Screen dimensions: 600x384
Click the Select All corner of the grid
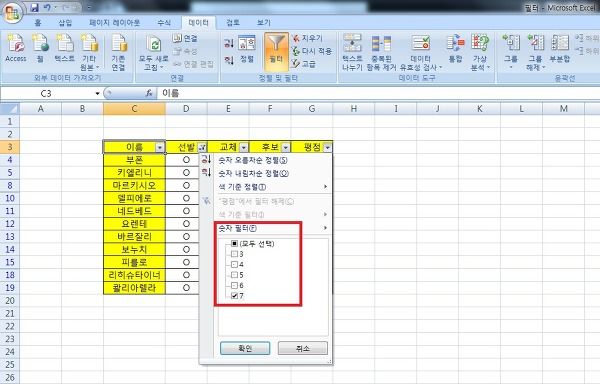point(10,109)
